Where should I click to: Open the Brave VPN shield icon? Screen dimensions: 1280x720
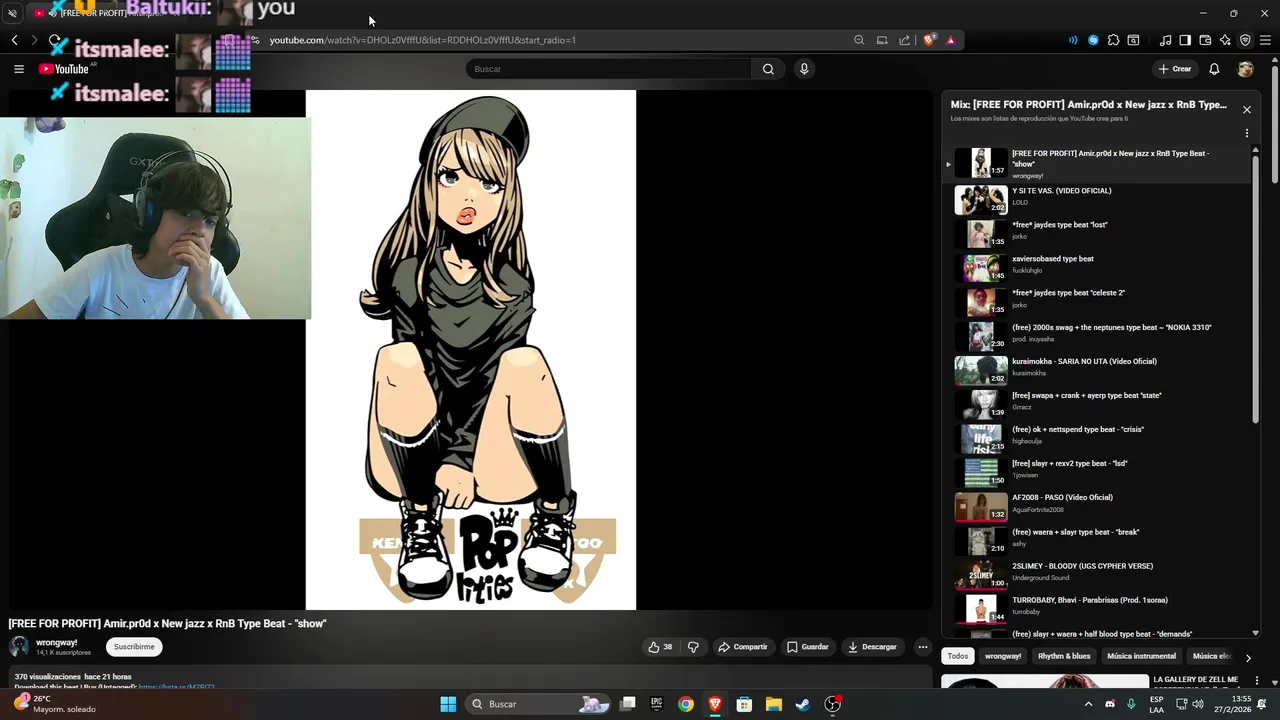click(1245, 40)
